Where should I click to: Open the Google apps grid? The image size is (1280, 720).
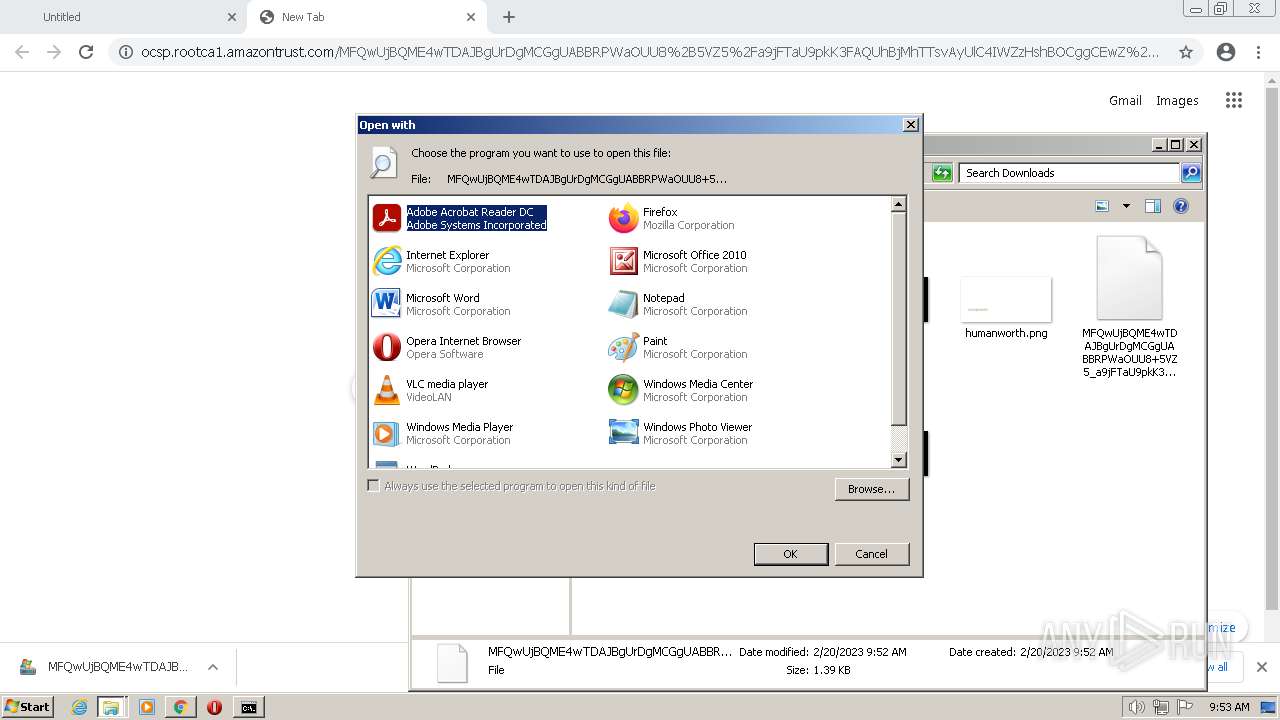(1234, 100)
